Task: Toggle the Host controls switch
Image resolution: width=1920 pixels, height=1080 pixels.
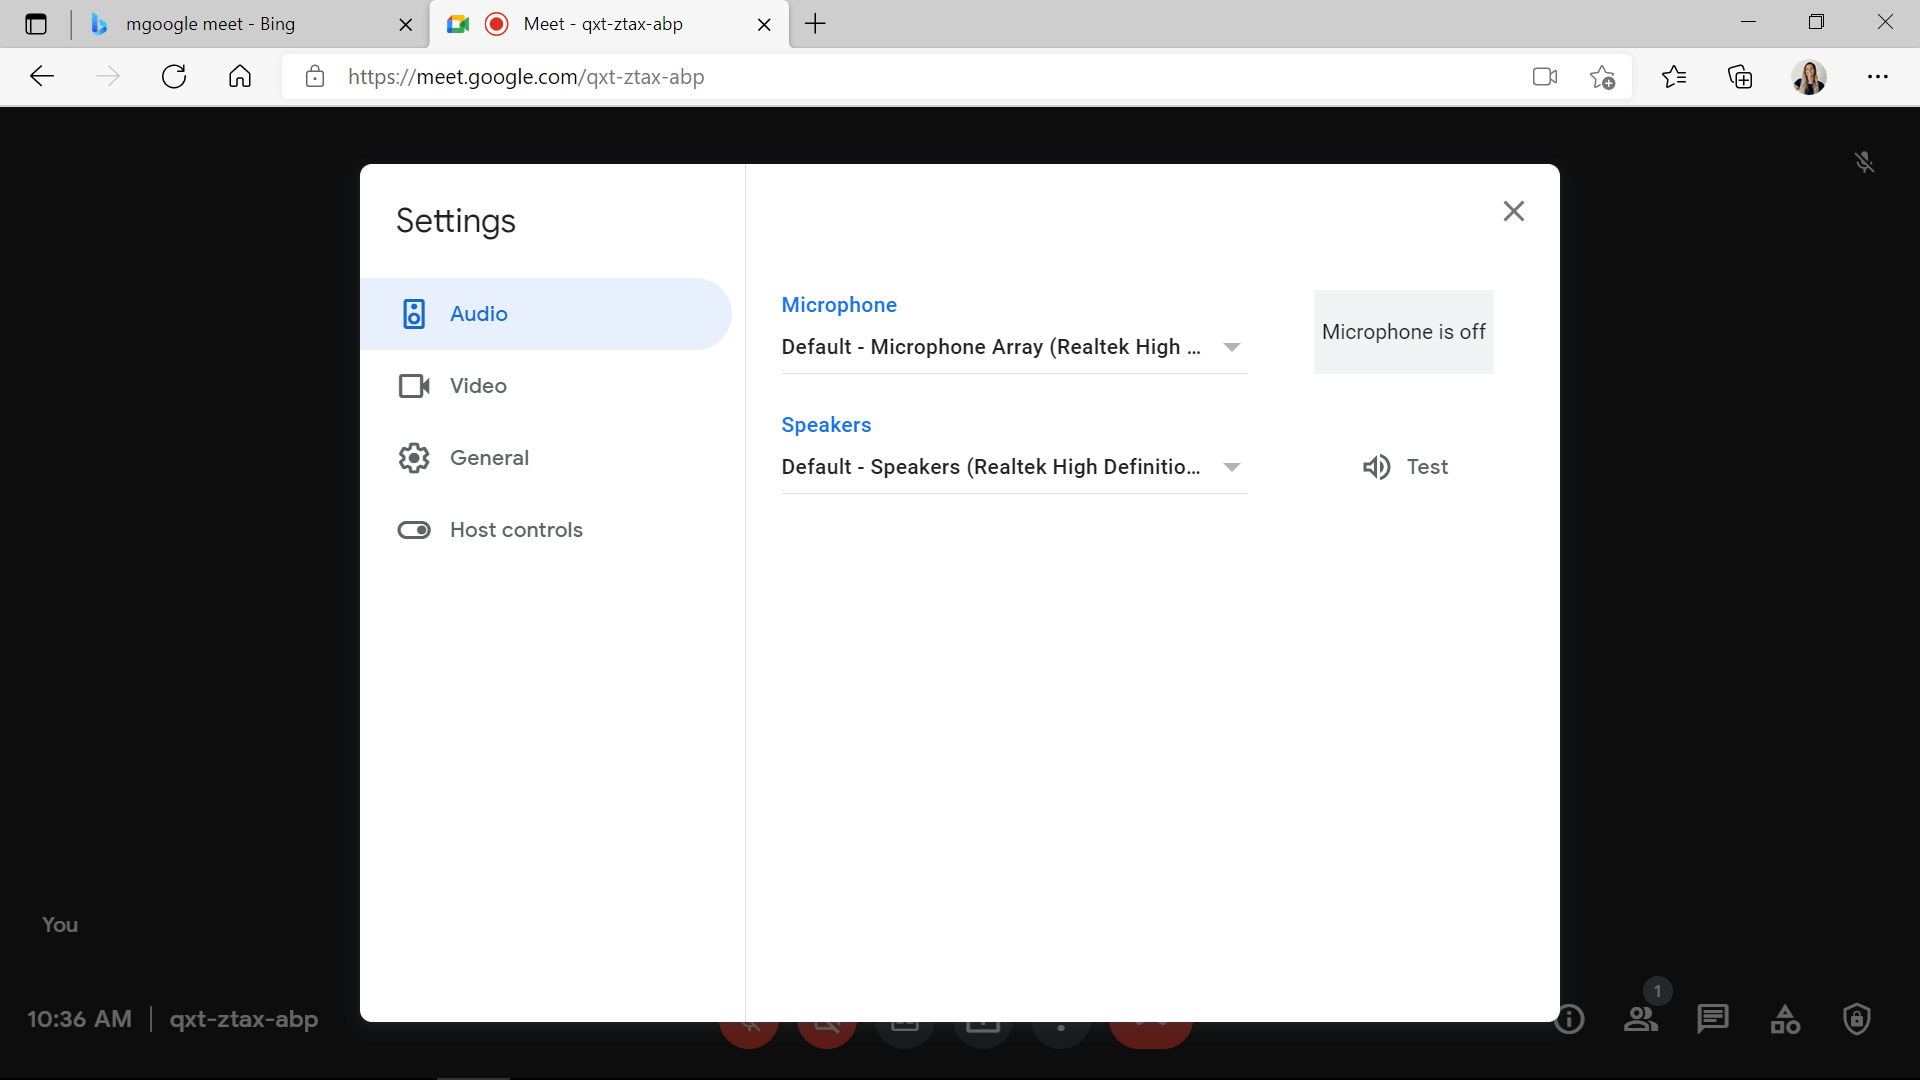Action: 414,529
